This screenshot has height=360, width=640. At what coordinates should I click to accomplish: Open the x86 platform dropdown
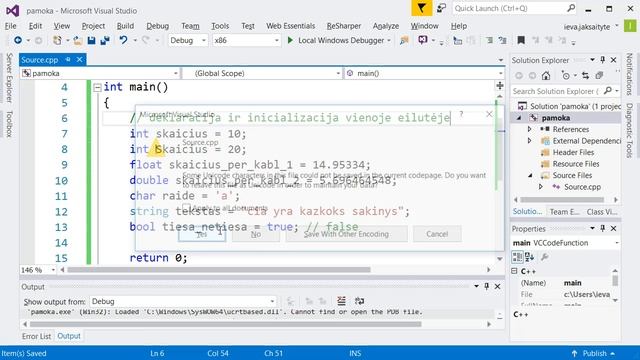click(246, 40)
